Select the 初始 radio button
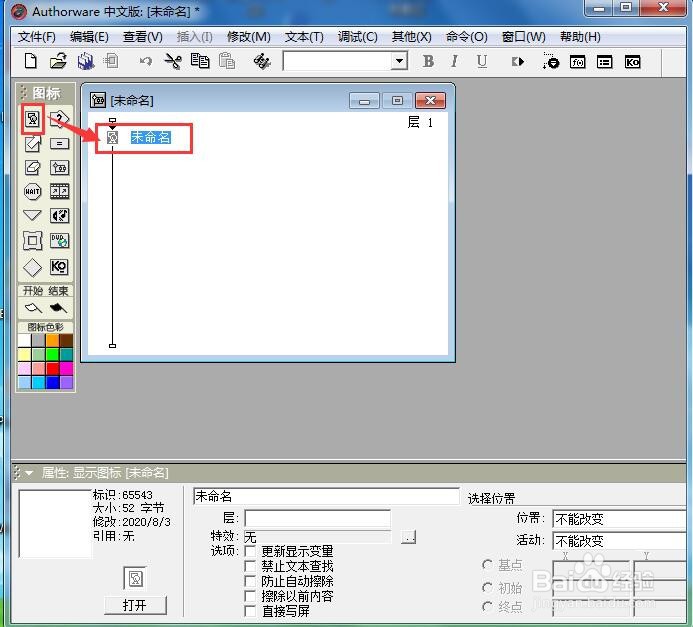Image resolution: width=693 pixels, height=627 pixels. pyautogui.click(x=487, y=587)
